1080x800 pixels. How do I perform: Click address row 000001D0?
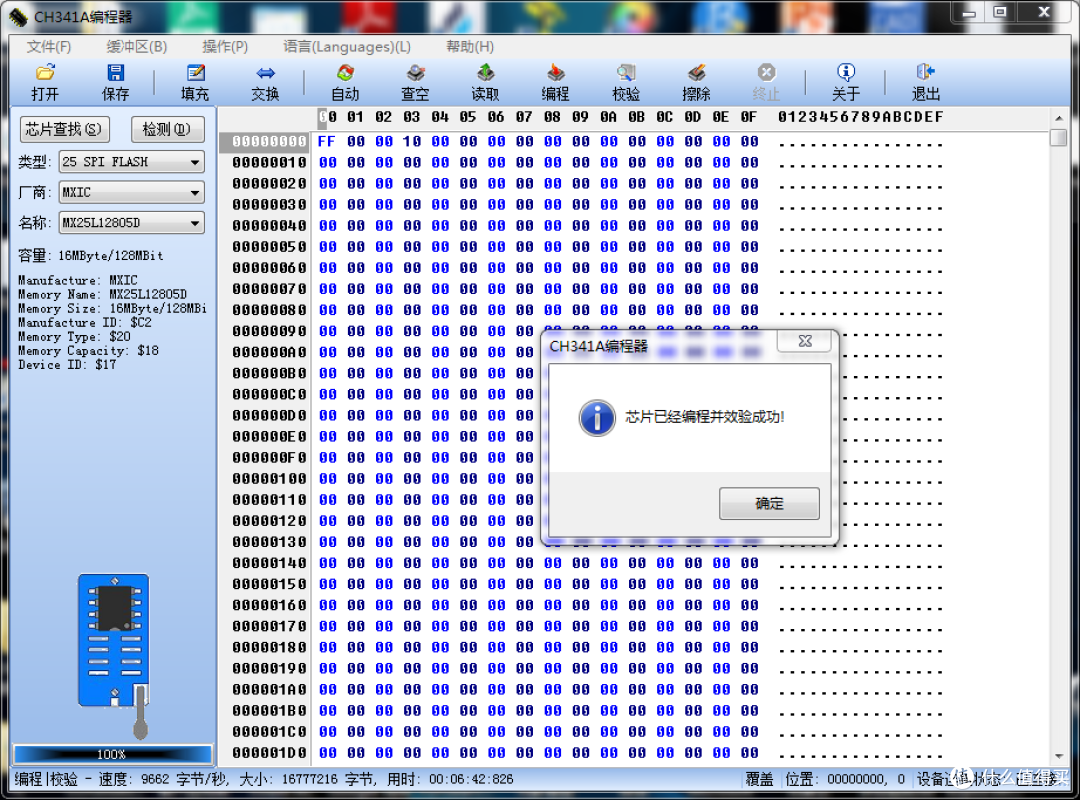pyautogui.click(x=269, y=752)
